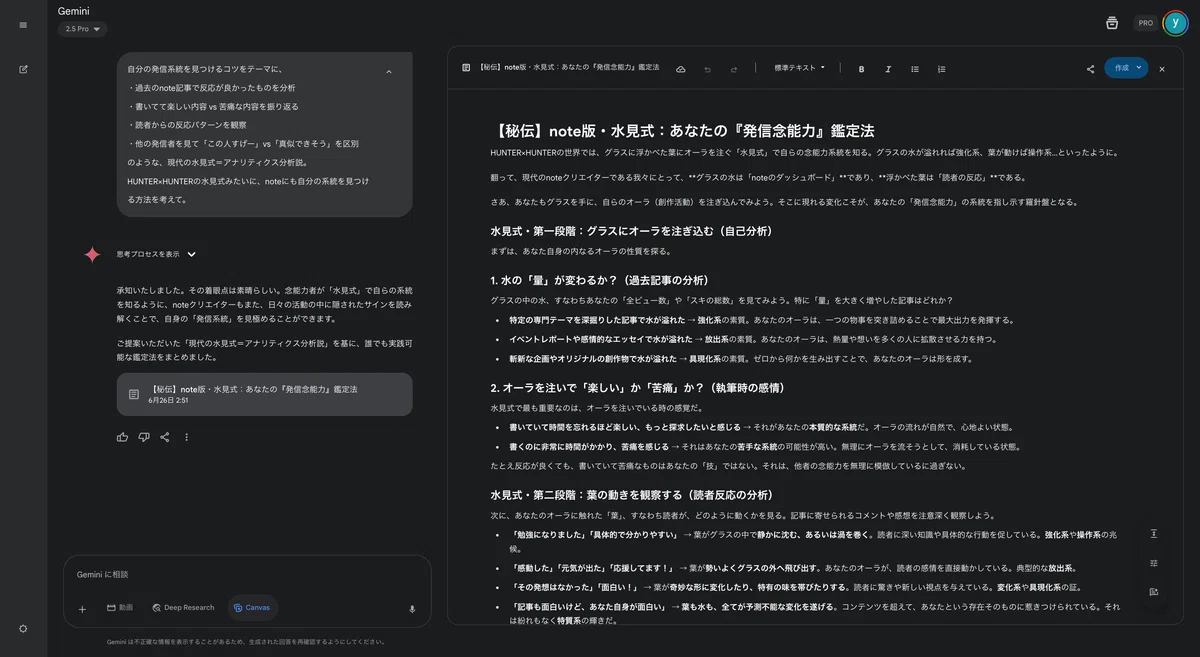The height and width of the screenshot is (657, 1200).
Task: Enable Deep Research mode
Action: 183,608
